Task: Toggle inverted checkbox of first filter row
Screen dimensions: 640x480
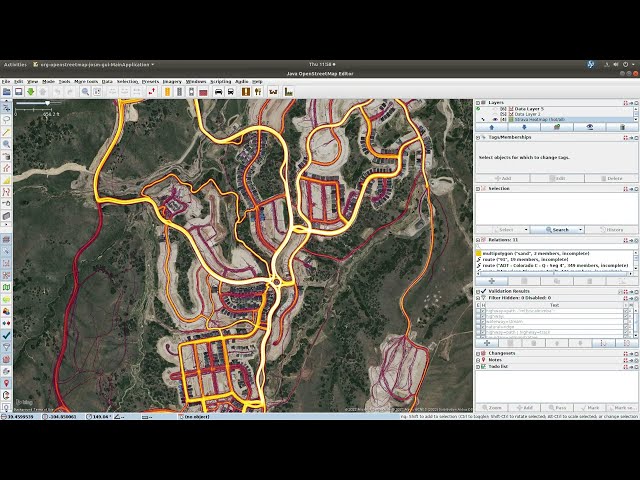Action: point(627,311)
